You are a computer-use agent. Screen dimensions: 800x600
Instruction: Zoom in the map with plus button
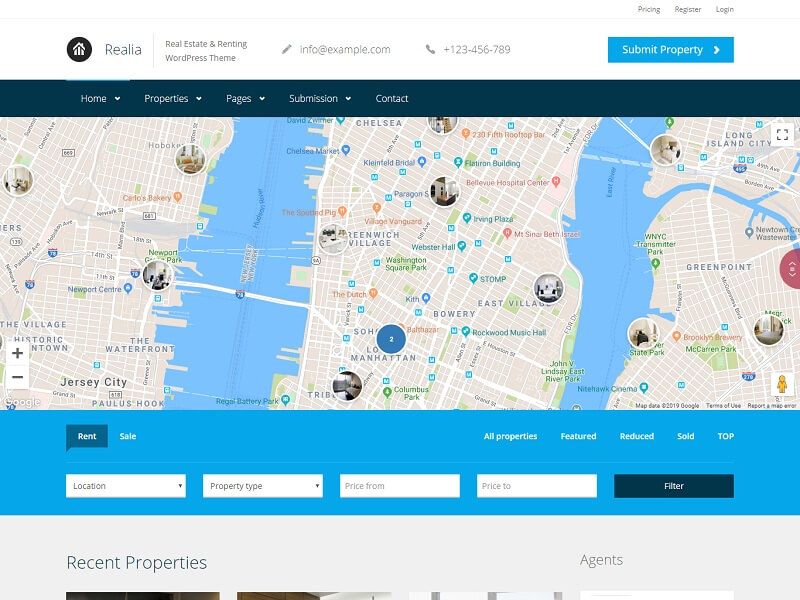click(17, 353)
